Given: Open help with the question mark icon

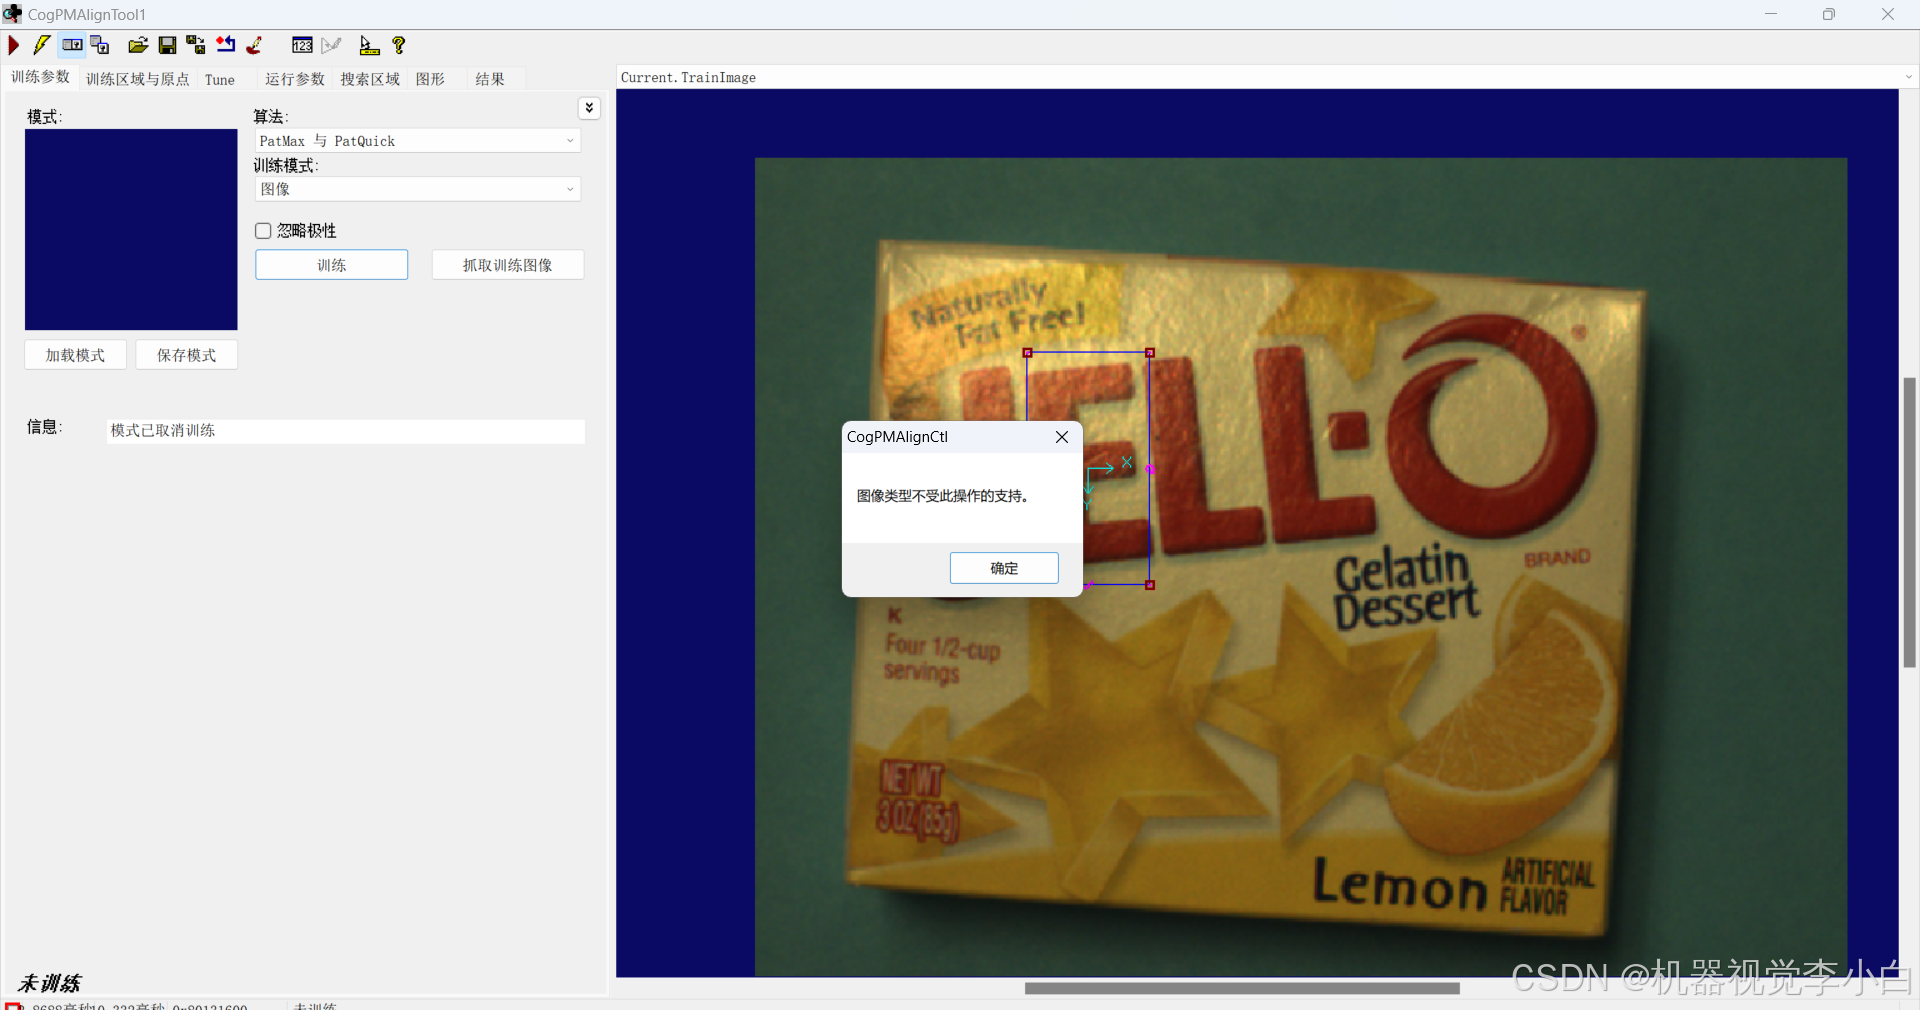Looking at the screenshot, I should (x=399, y=45).
